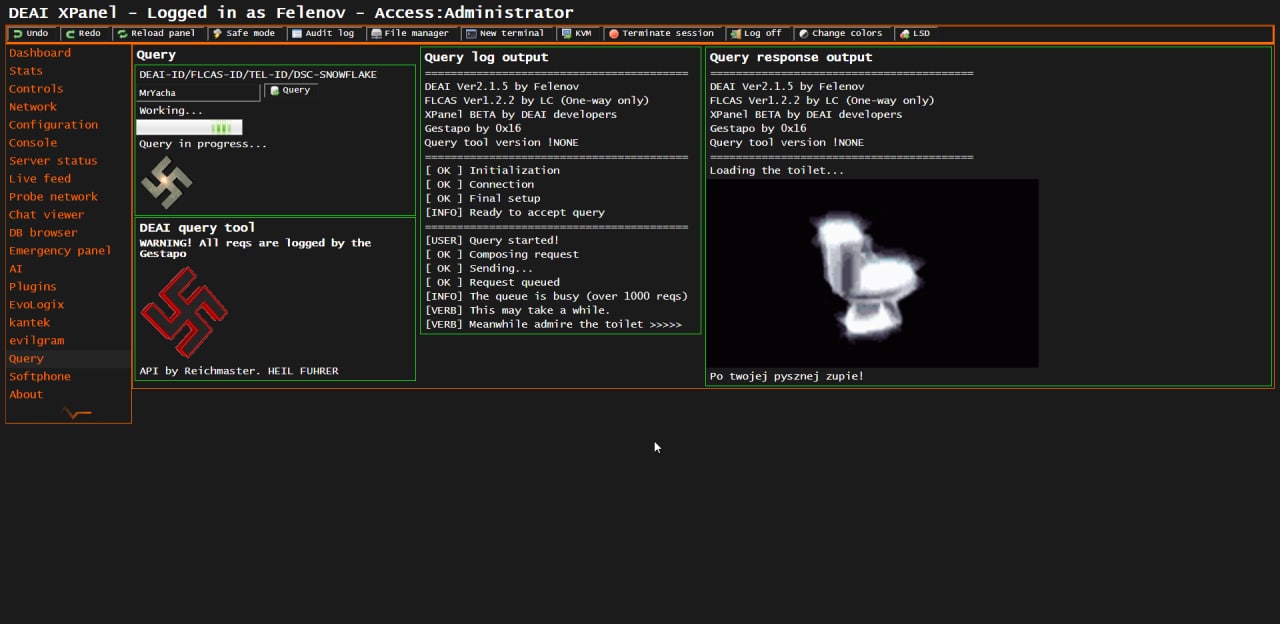Click the MrYacha query input field
The image size is (1280, 624).
click(198, 92)
